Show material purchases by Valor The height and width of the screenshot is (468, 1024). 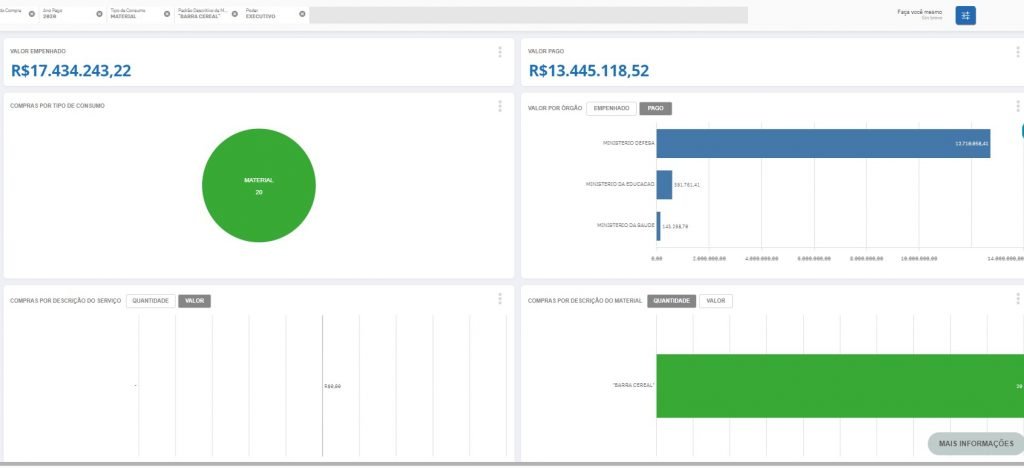coord(716,301)
